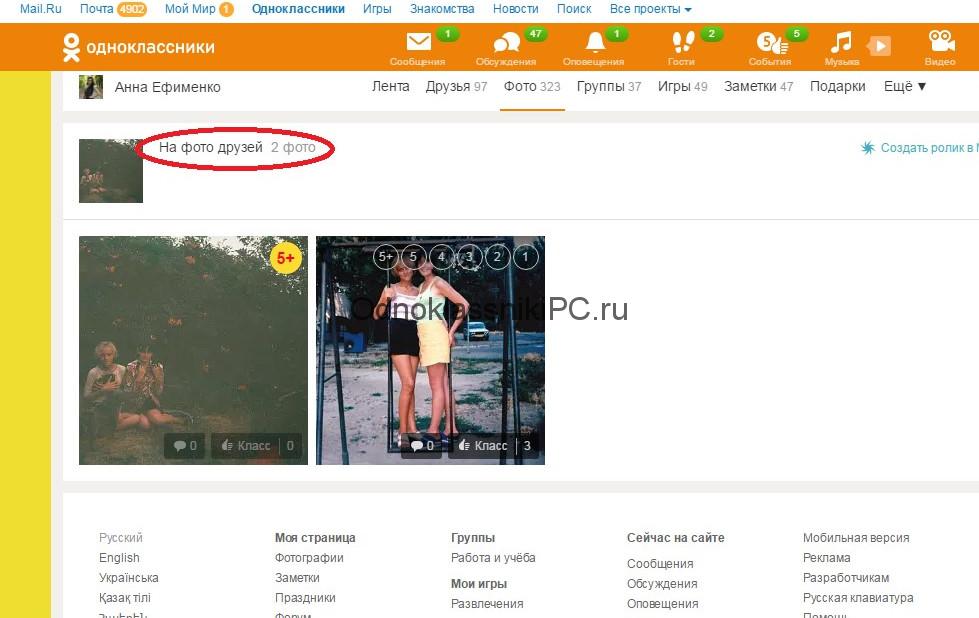Screen dimensions: 979x618
Task: Click footer heading Моя страница
Action: coord(315,537)
